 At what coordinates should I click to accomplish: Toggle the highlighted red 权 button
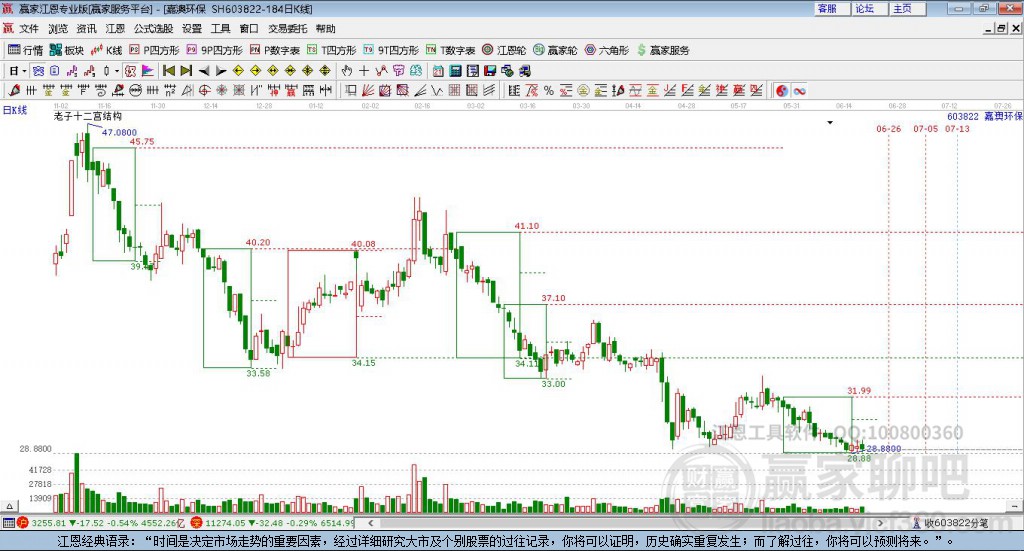(130, 71)
